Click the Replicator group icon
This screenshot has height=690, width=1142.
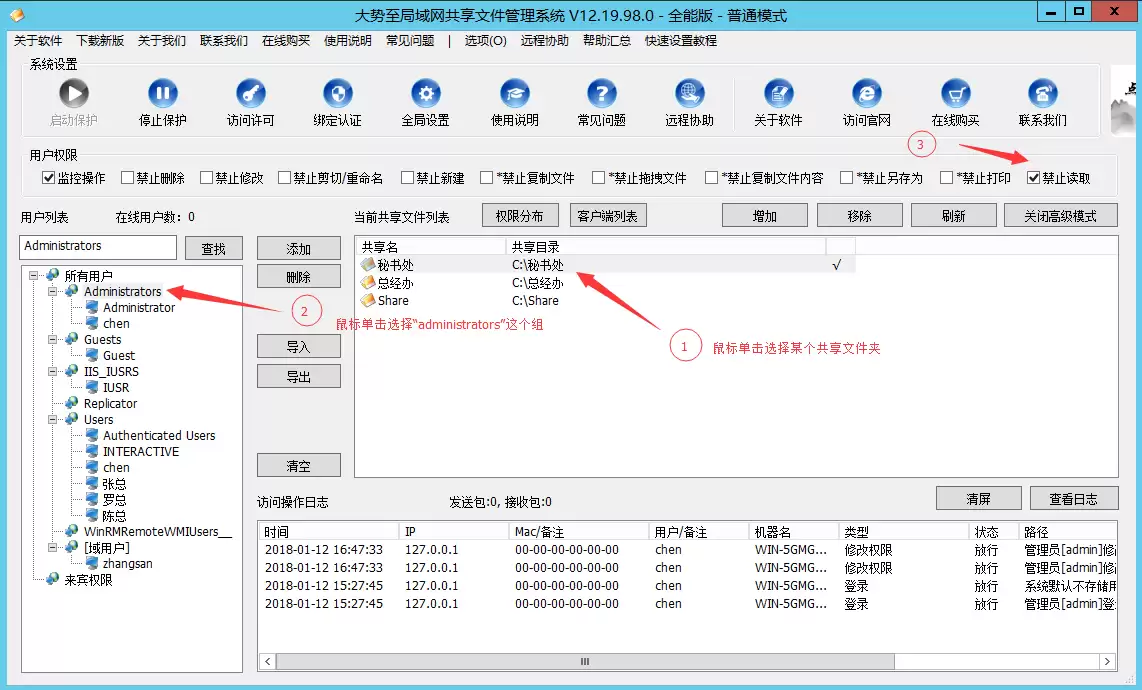point(71,403)
